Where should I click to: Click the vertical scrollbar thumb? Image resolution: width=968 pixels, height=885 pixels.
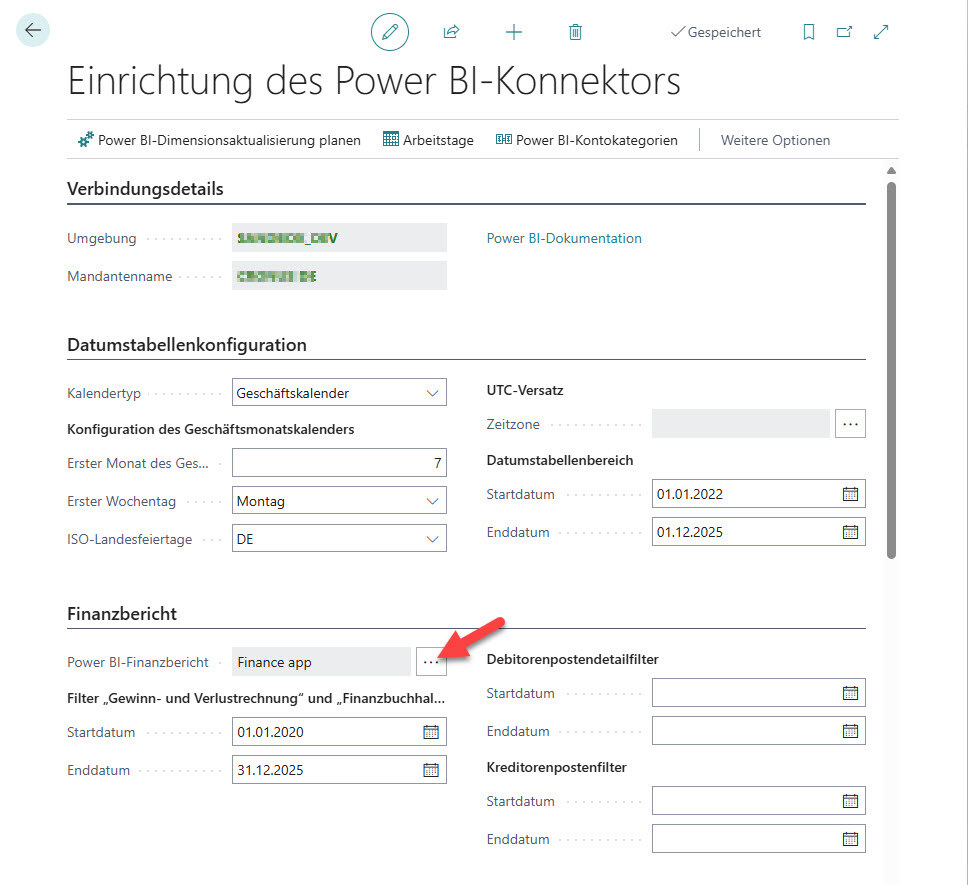(891, 370)
